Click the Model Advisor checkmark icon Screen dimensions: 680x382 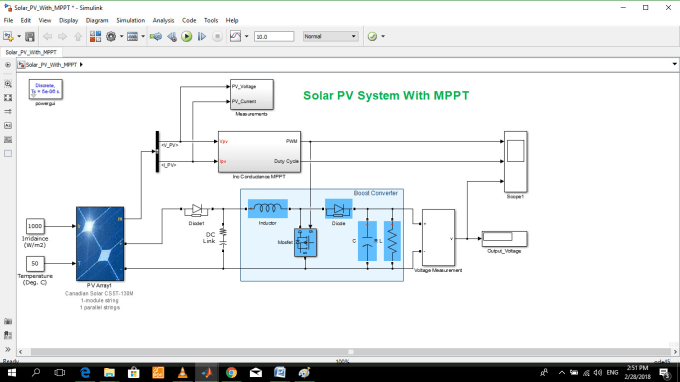click(x=372, y=36)
